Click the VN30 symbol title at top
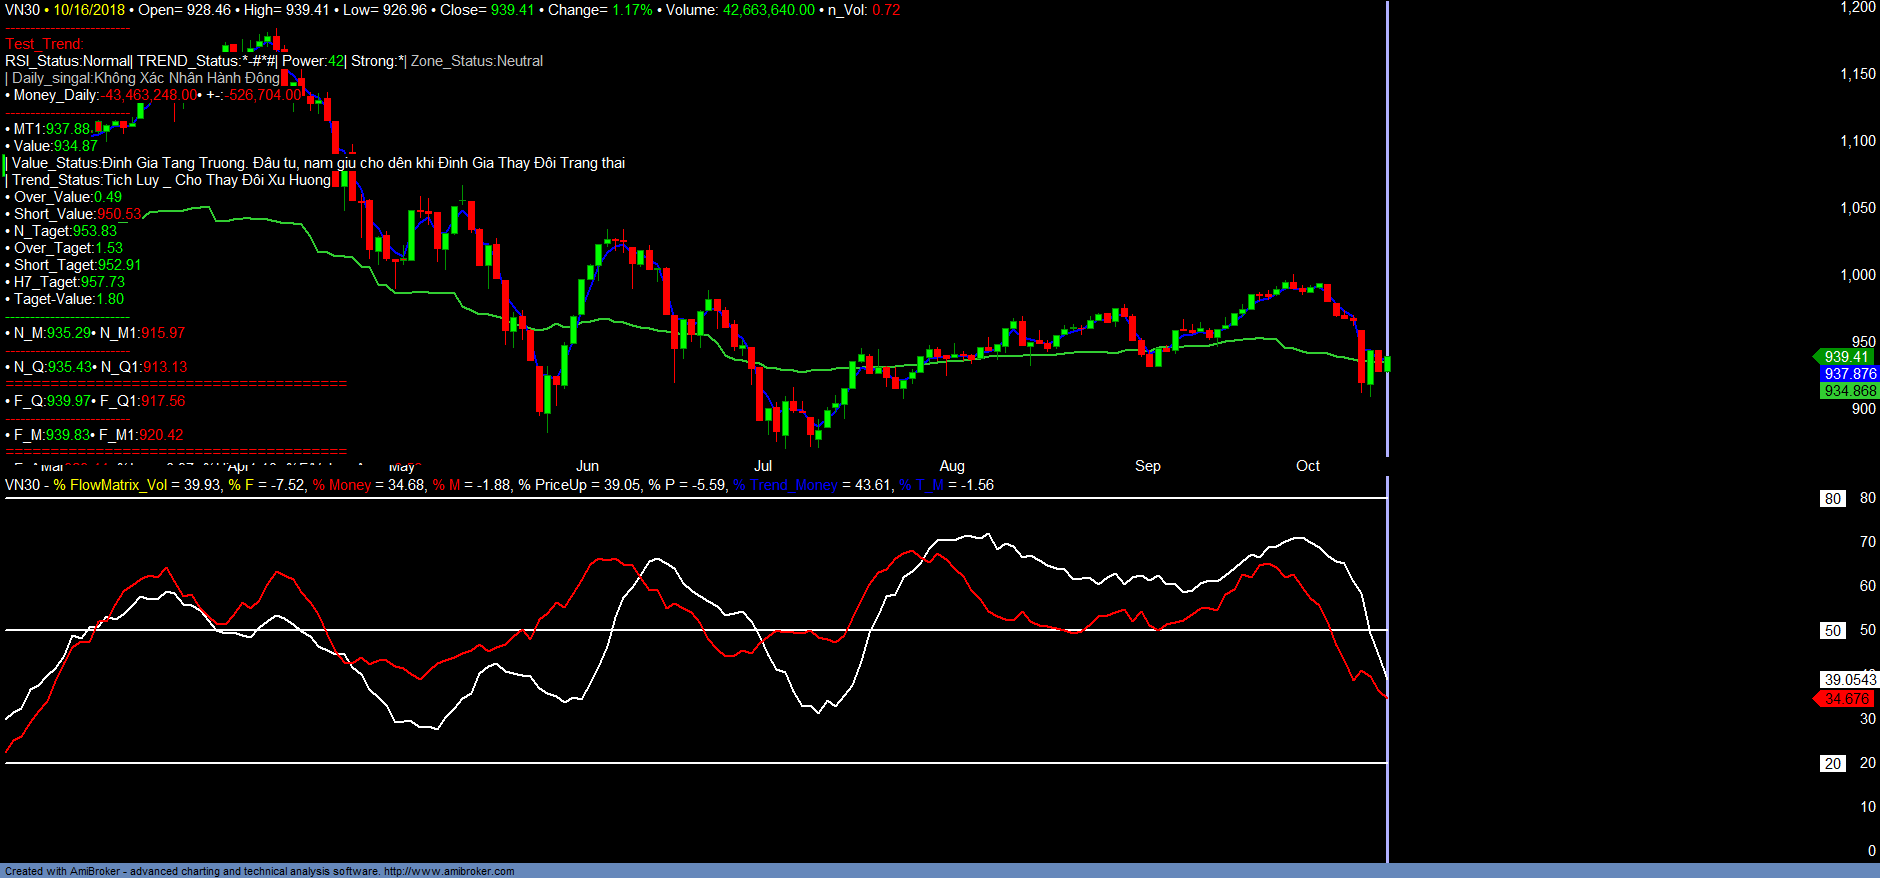This screenshot has width=1880, height=878. pos(22,10)
